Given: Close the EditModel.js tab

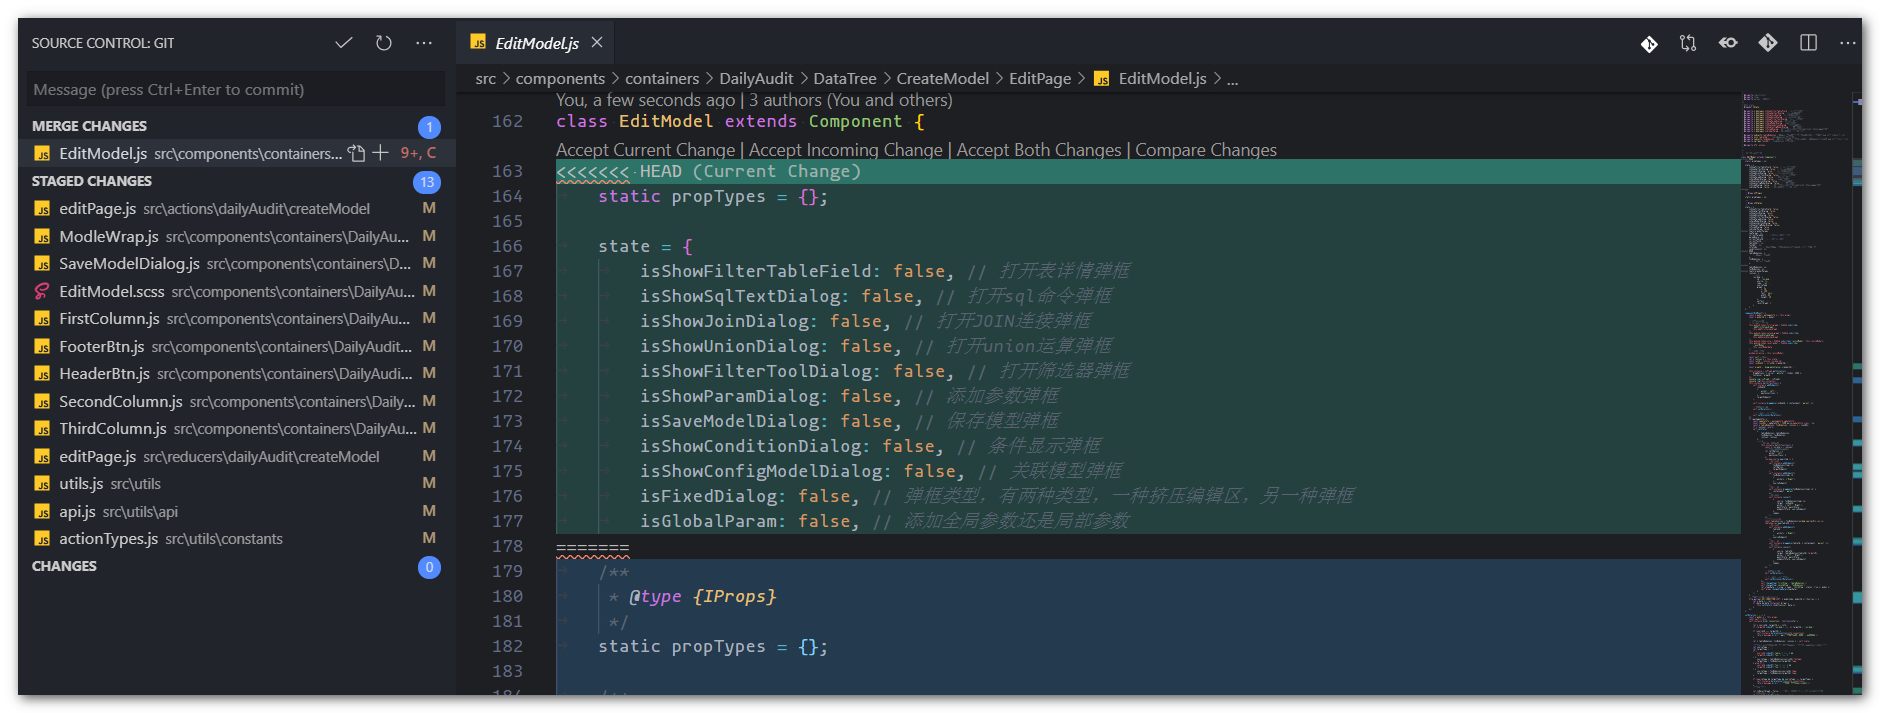Looking at the screenshot, I should coord(597,42).
